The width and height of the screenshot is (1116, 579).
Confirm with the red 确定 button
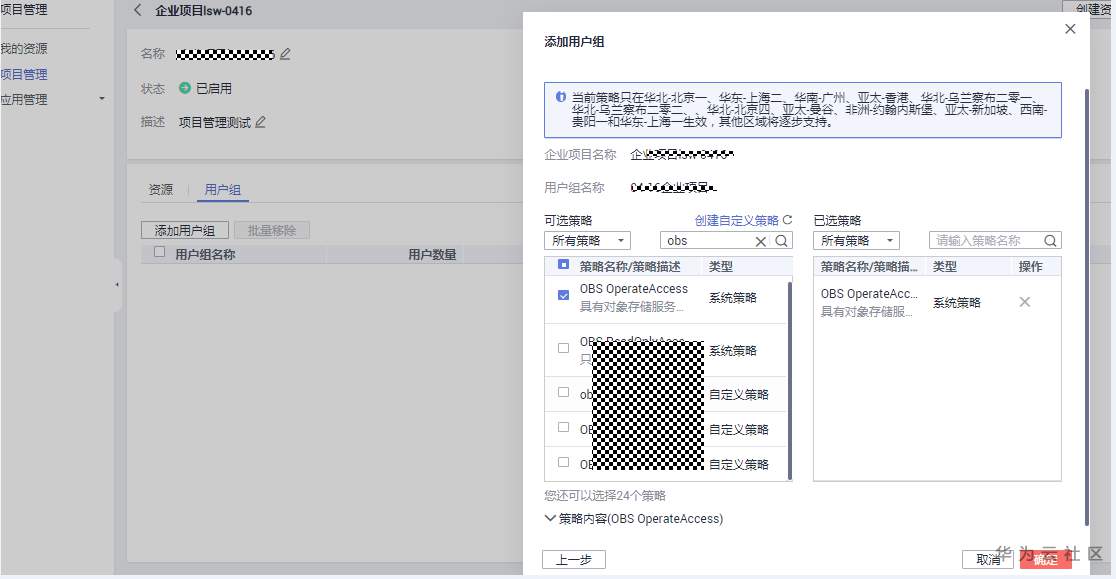click(1046, 560)
